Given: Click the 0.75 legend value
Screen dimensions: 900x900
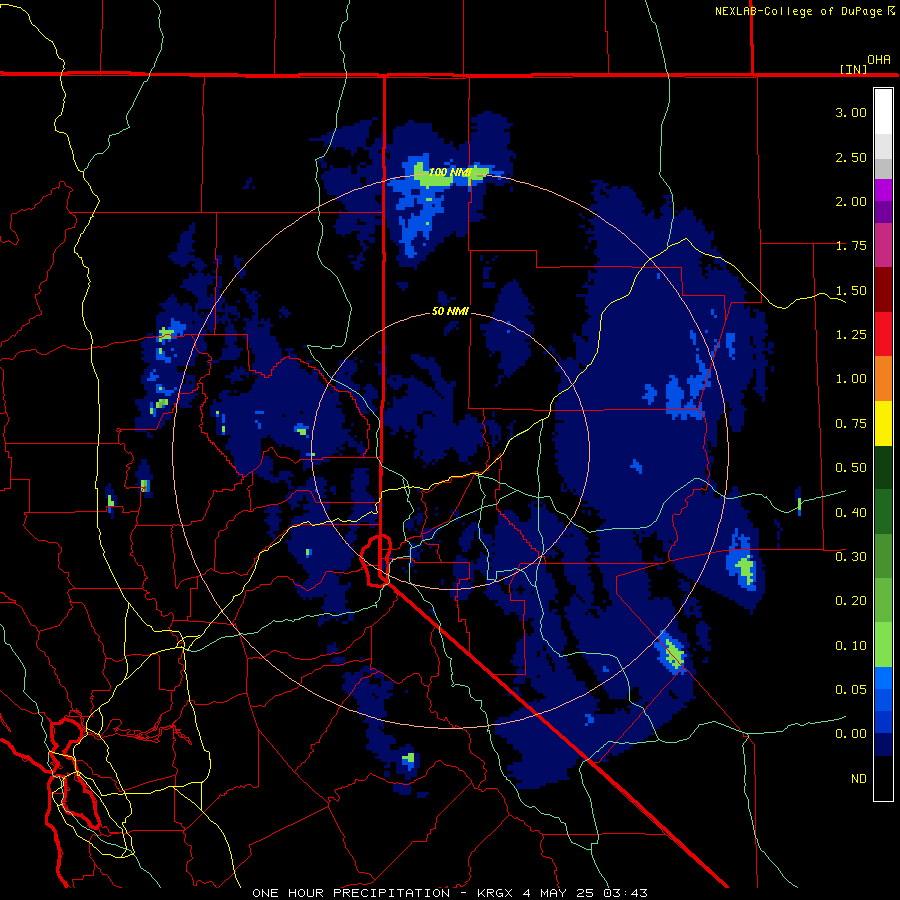Looking at the screenshot, I should pos(851,424).
